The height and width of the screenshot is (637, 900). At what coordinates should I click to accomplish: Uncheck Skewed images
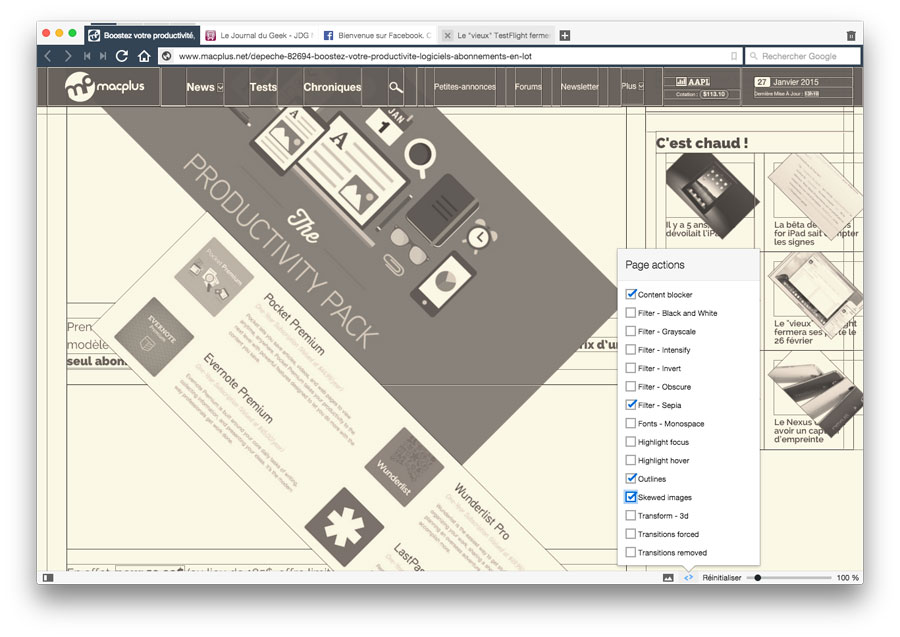pos(631,497)
